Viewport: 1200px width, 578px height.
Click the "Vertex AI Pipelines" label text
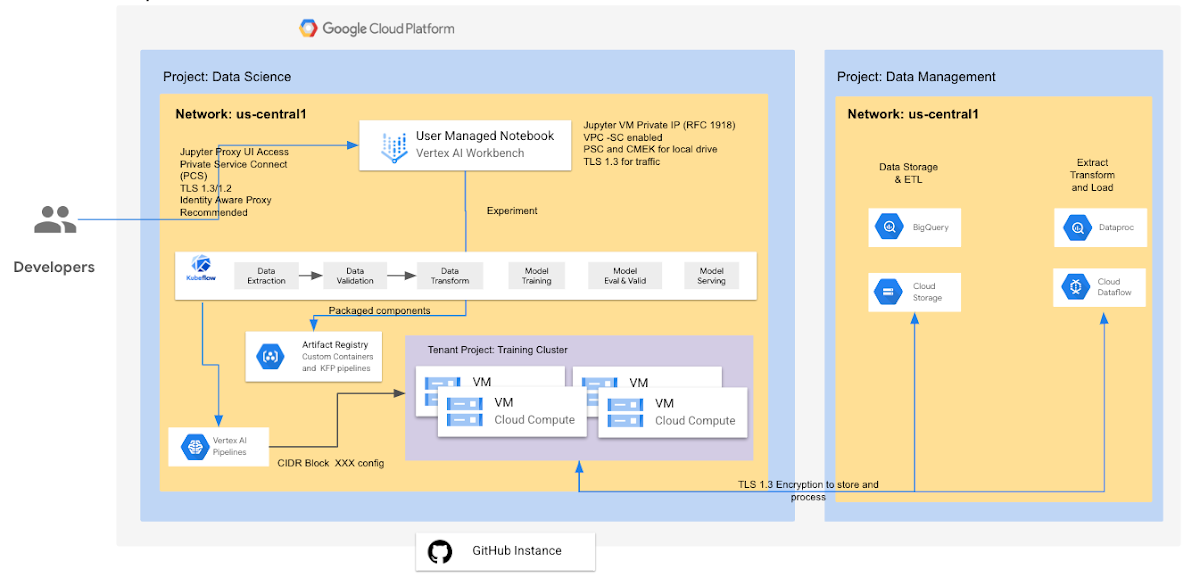[231, 446]
